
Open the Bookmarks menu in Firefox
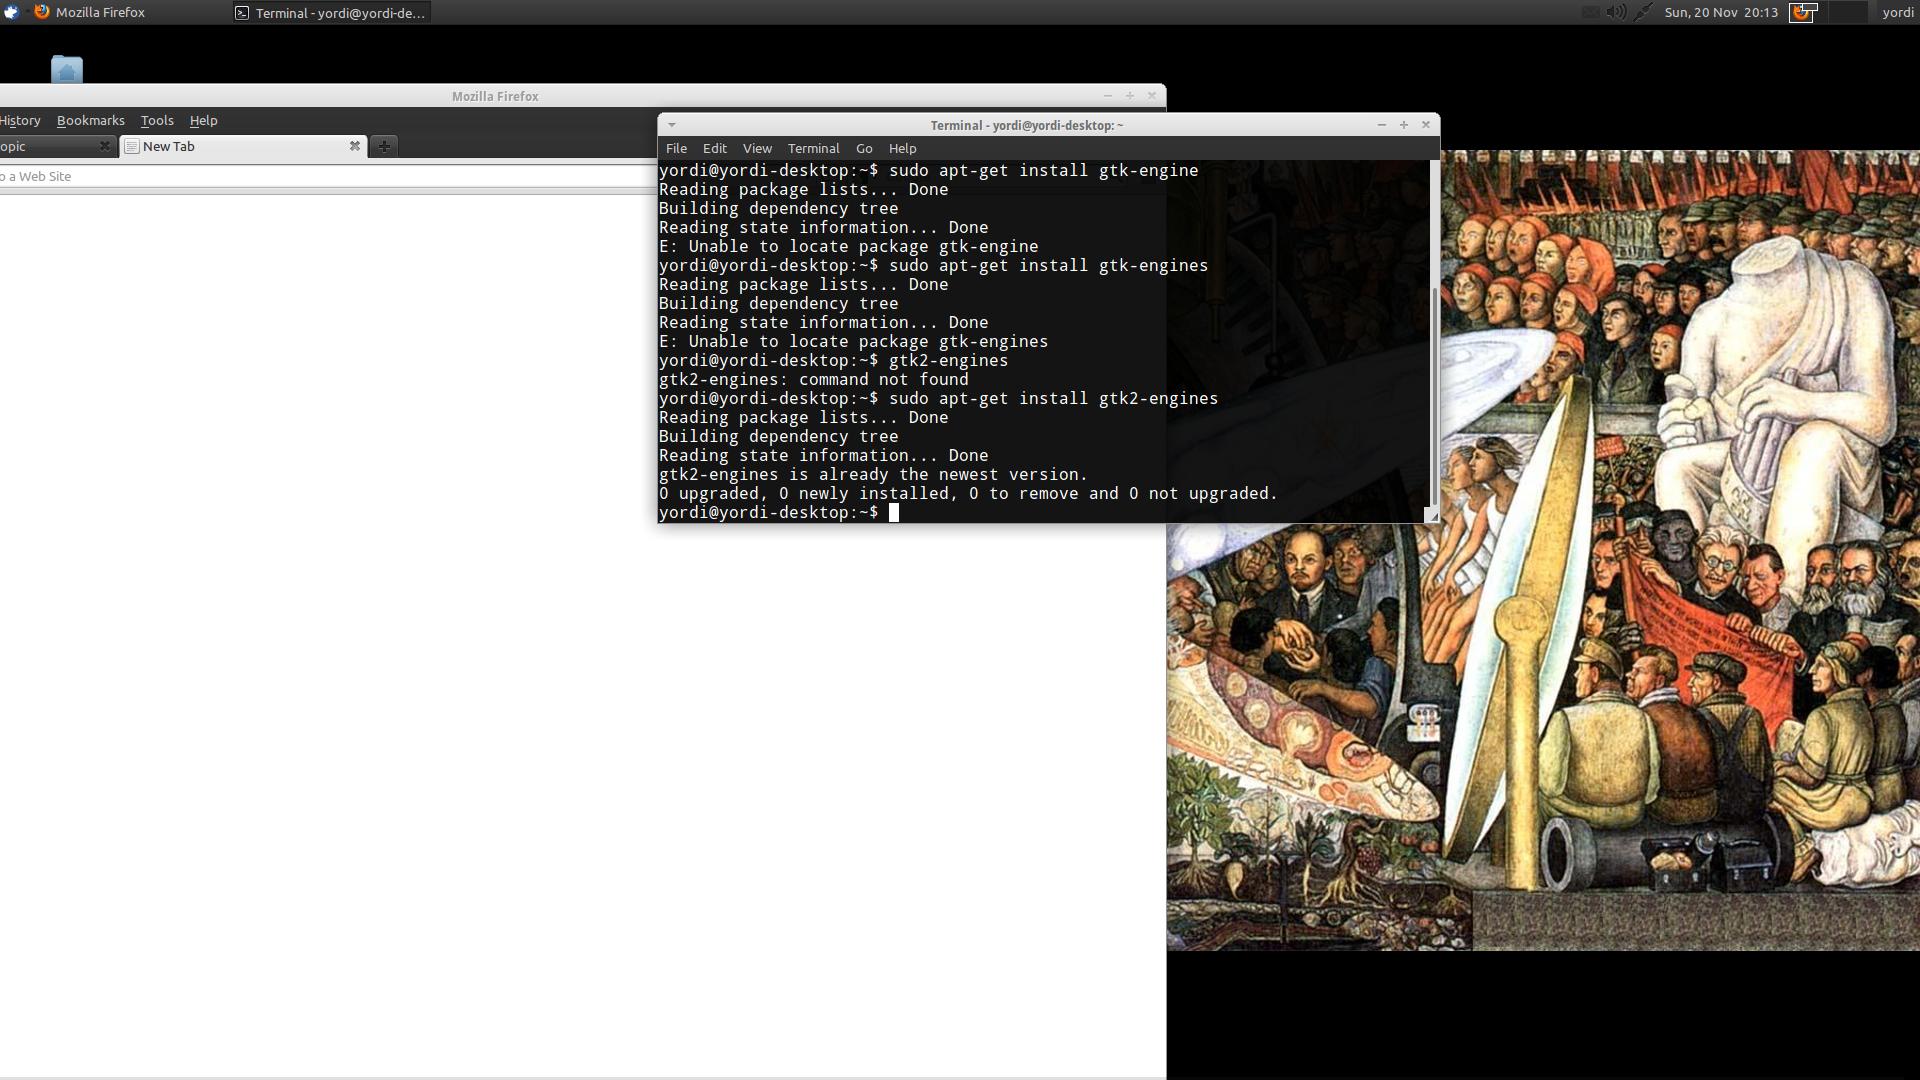[x=91, y=120]
